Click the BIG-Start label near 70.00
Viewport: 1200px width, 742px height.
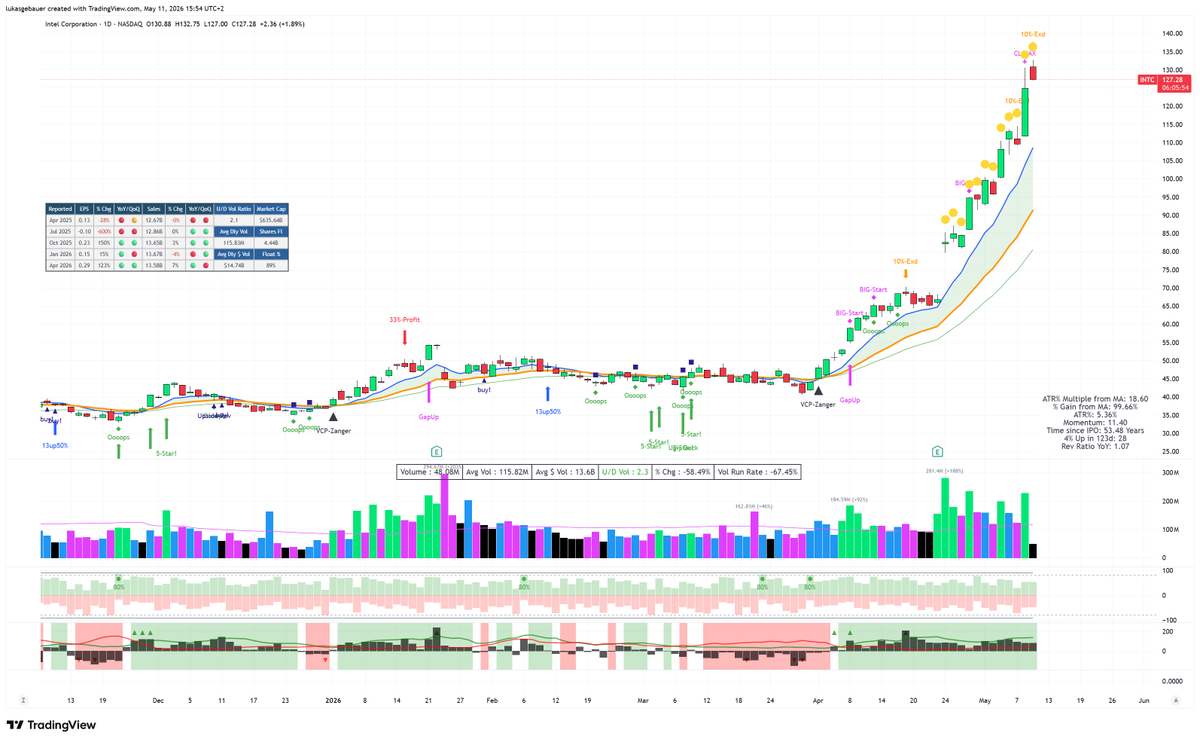coord(872,289)
